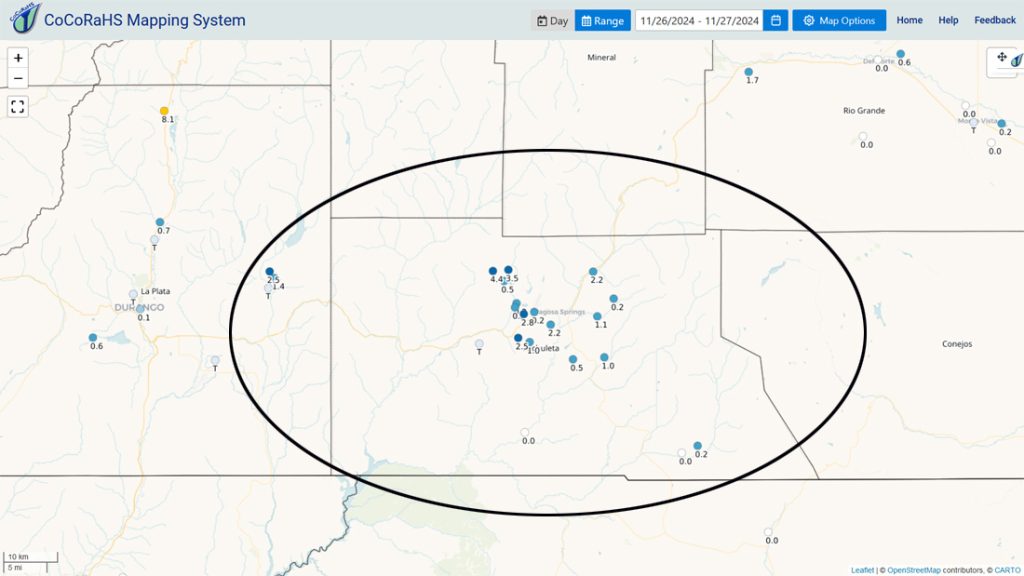This screenshot has height=576, width=1024.
Task: Select the 0.0 marker at bottom of map
Action: click(x=768, y=532)
